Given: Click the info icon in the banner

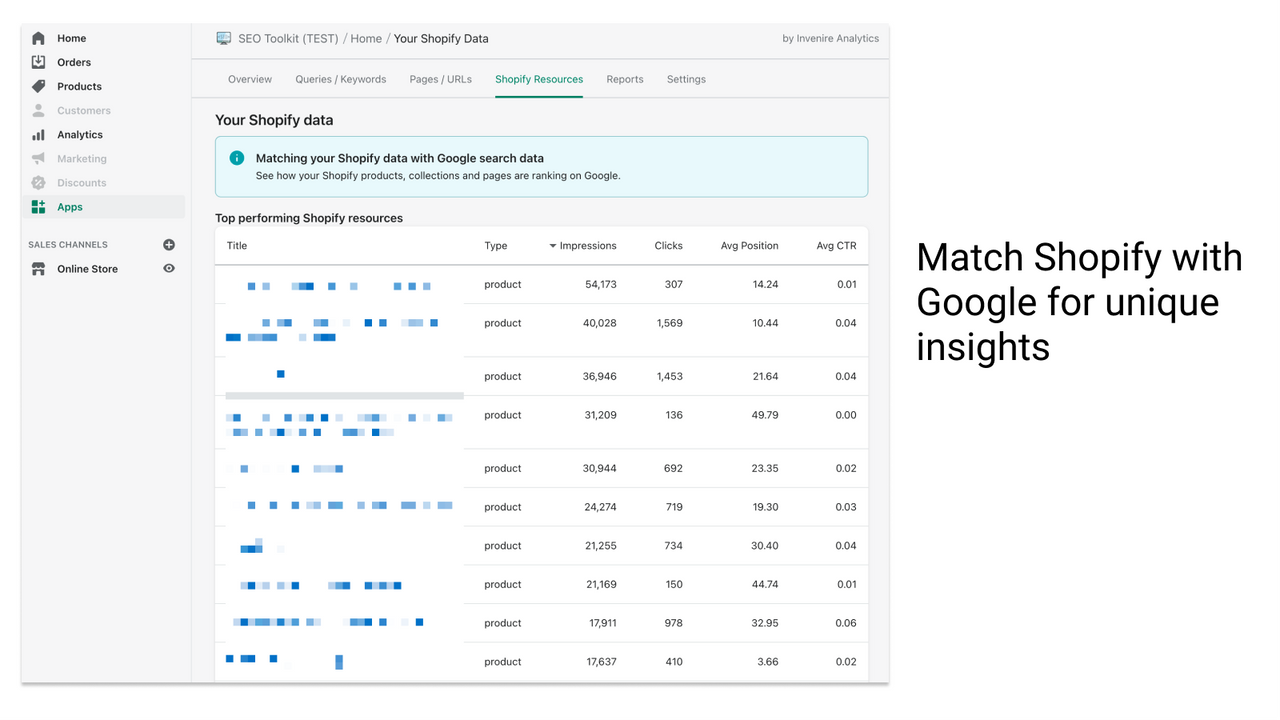Looking at the screenshot, I should tap(237, 158).
